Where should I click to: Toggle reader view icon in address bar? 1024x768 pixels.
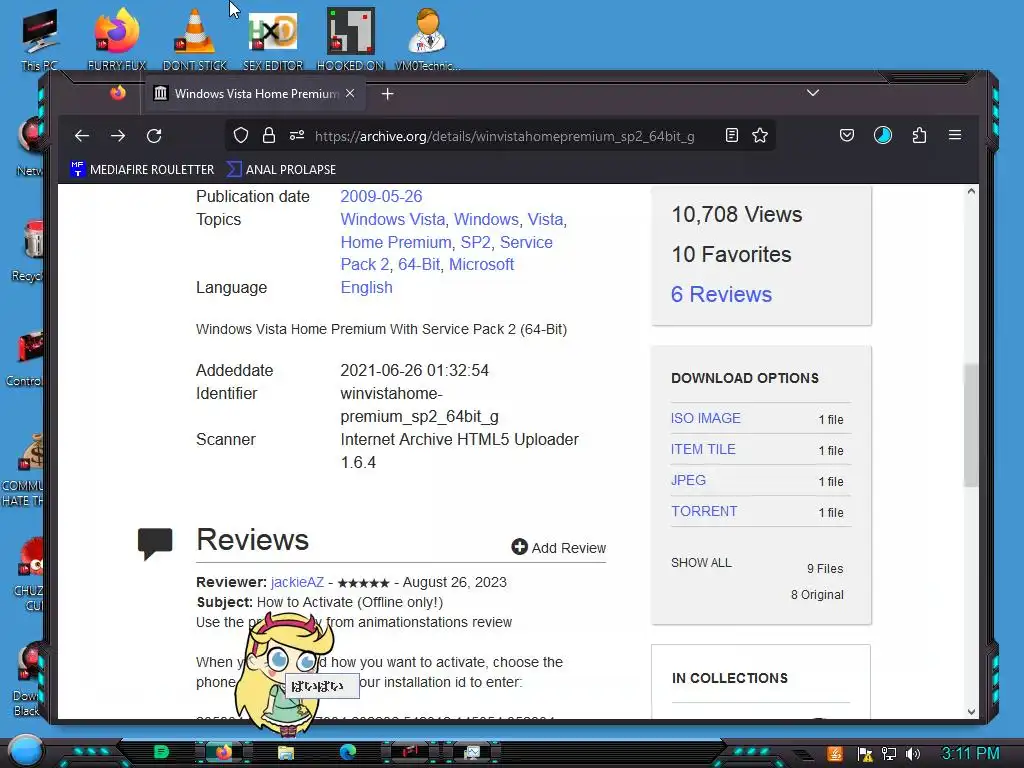[731, 135]
